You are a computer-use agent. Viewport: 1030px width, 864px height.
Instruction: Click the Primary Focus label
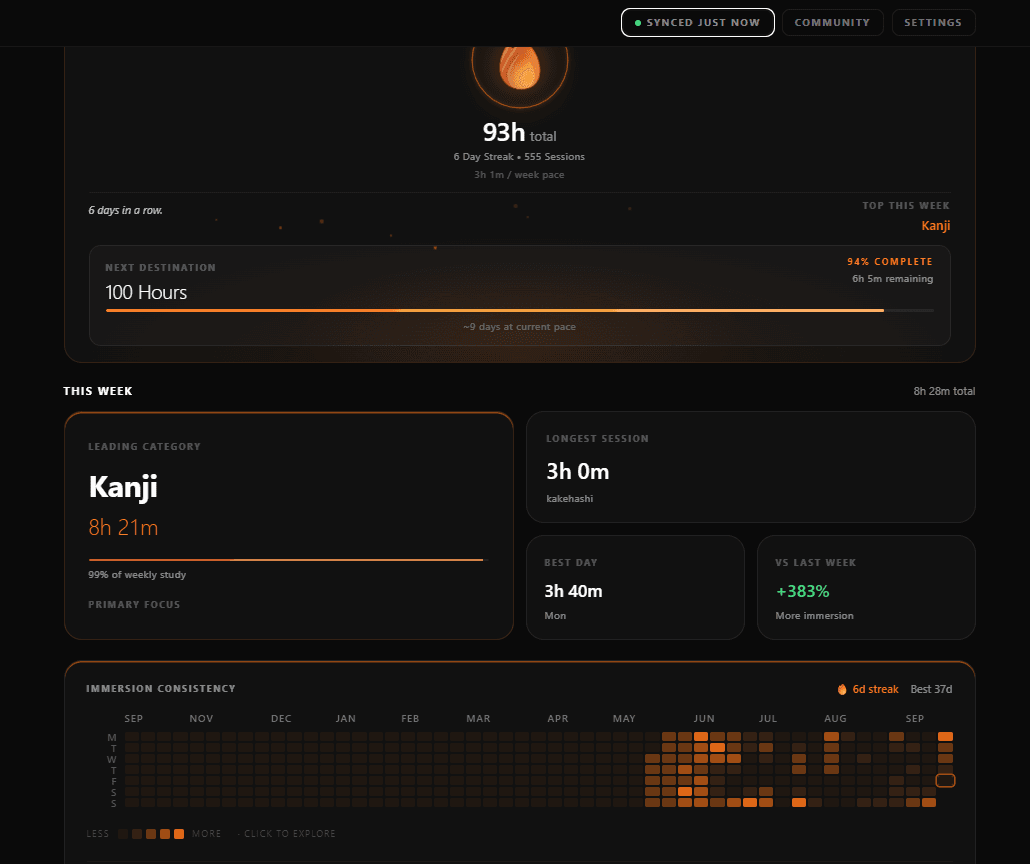coord(134,604)
